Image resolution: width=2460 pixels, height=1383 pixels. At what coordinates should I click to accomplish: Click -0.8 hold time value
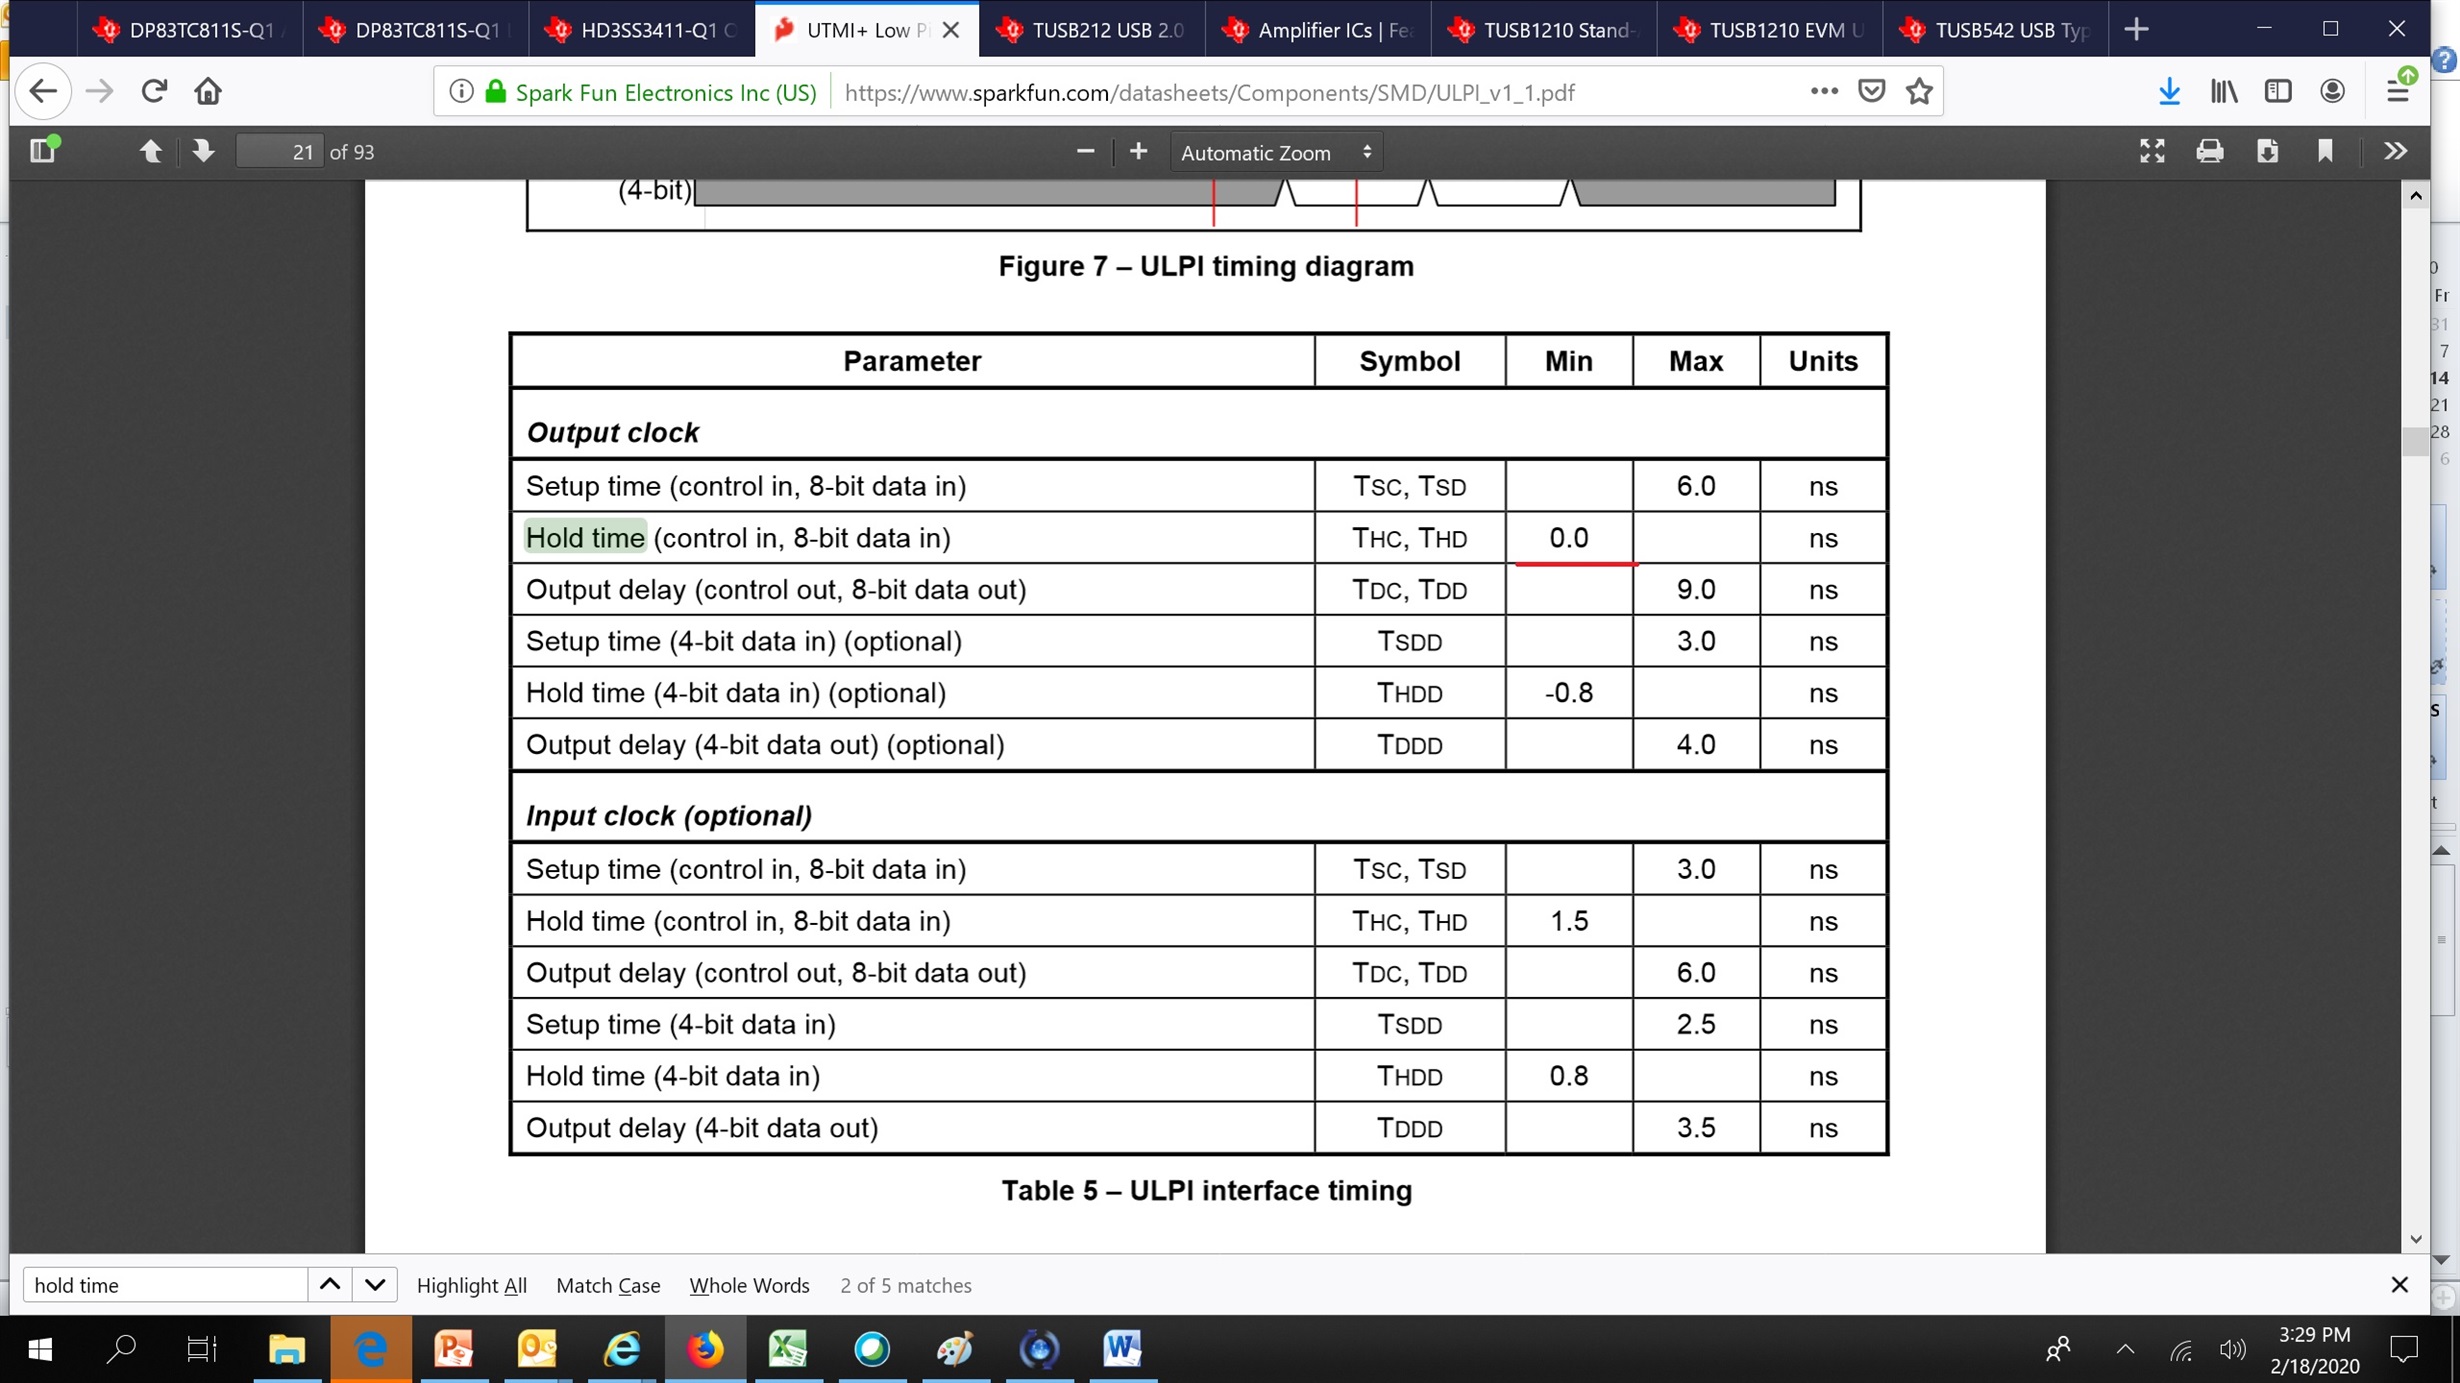[1568, 693]
